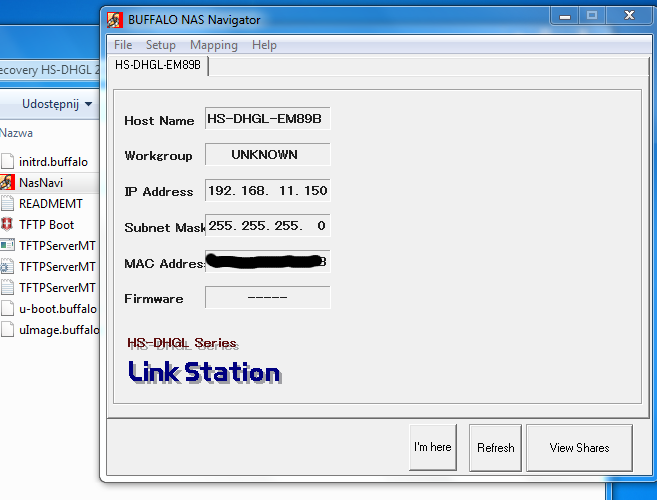
Task: Click the Refresh button
Action: tap(495, 448)
